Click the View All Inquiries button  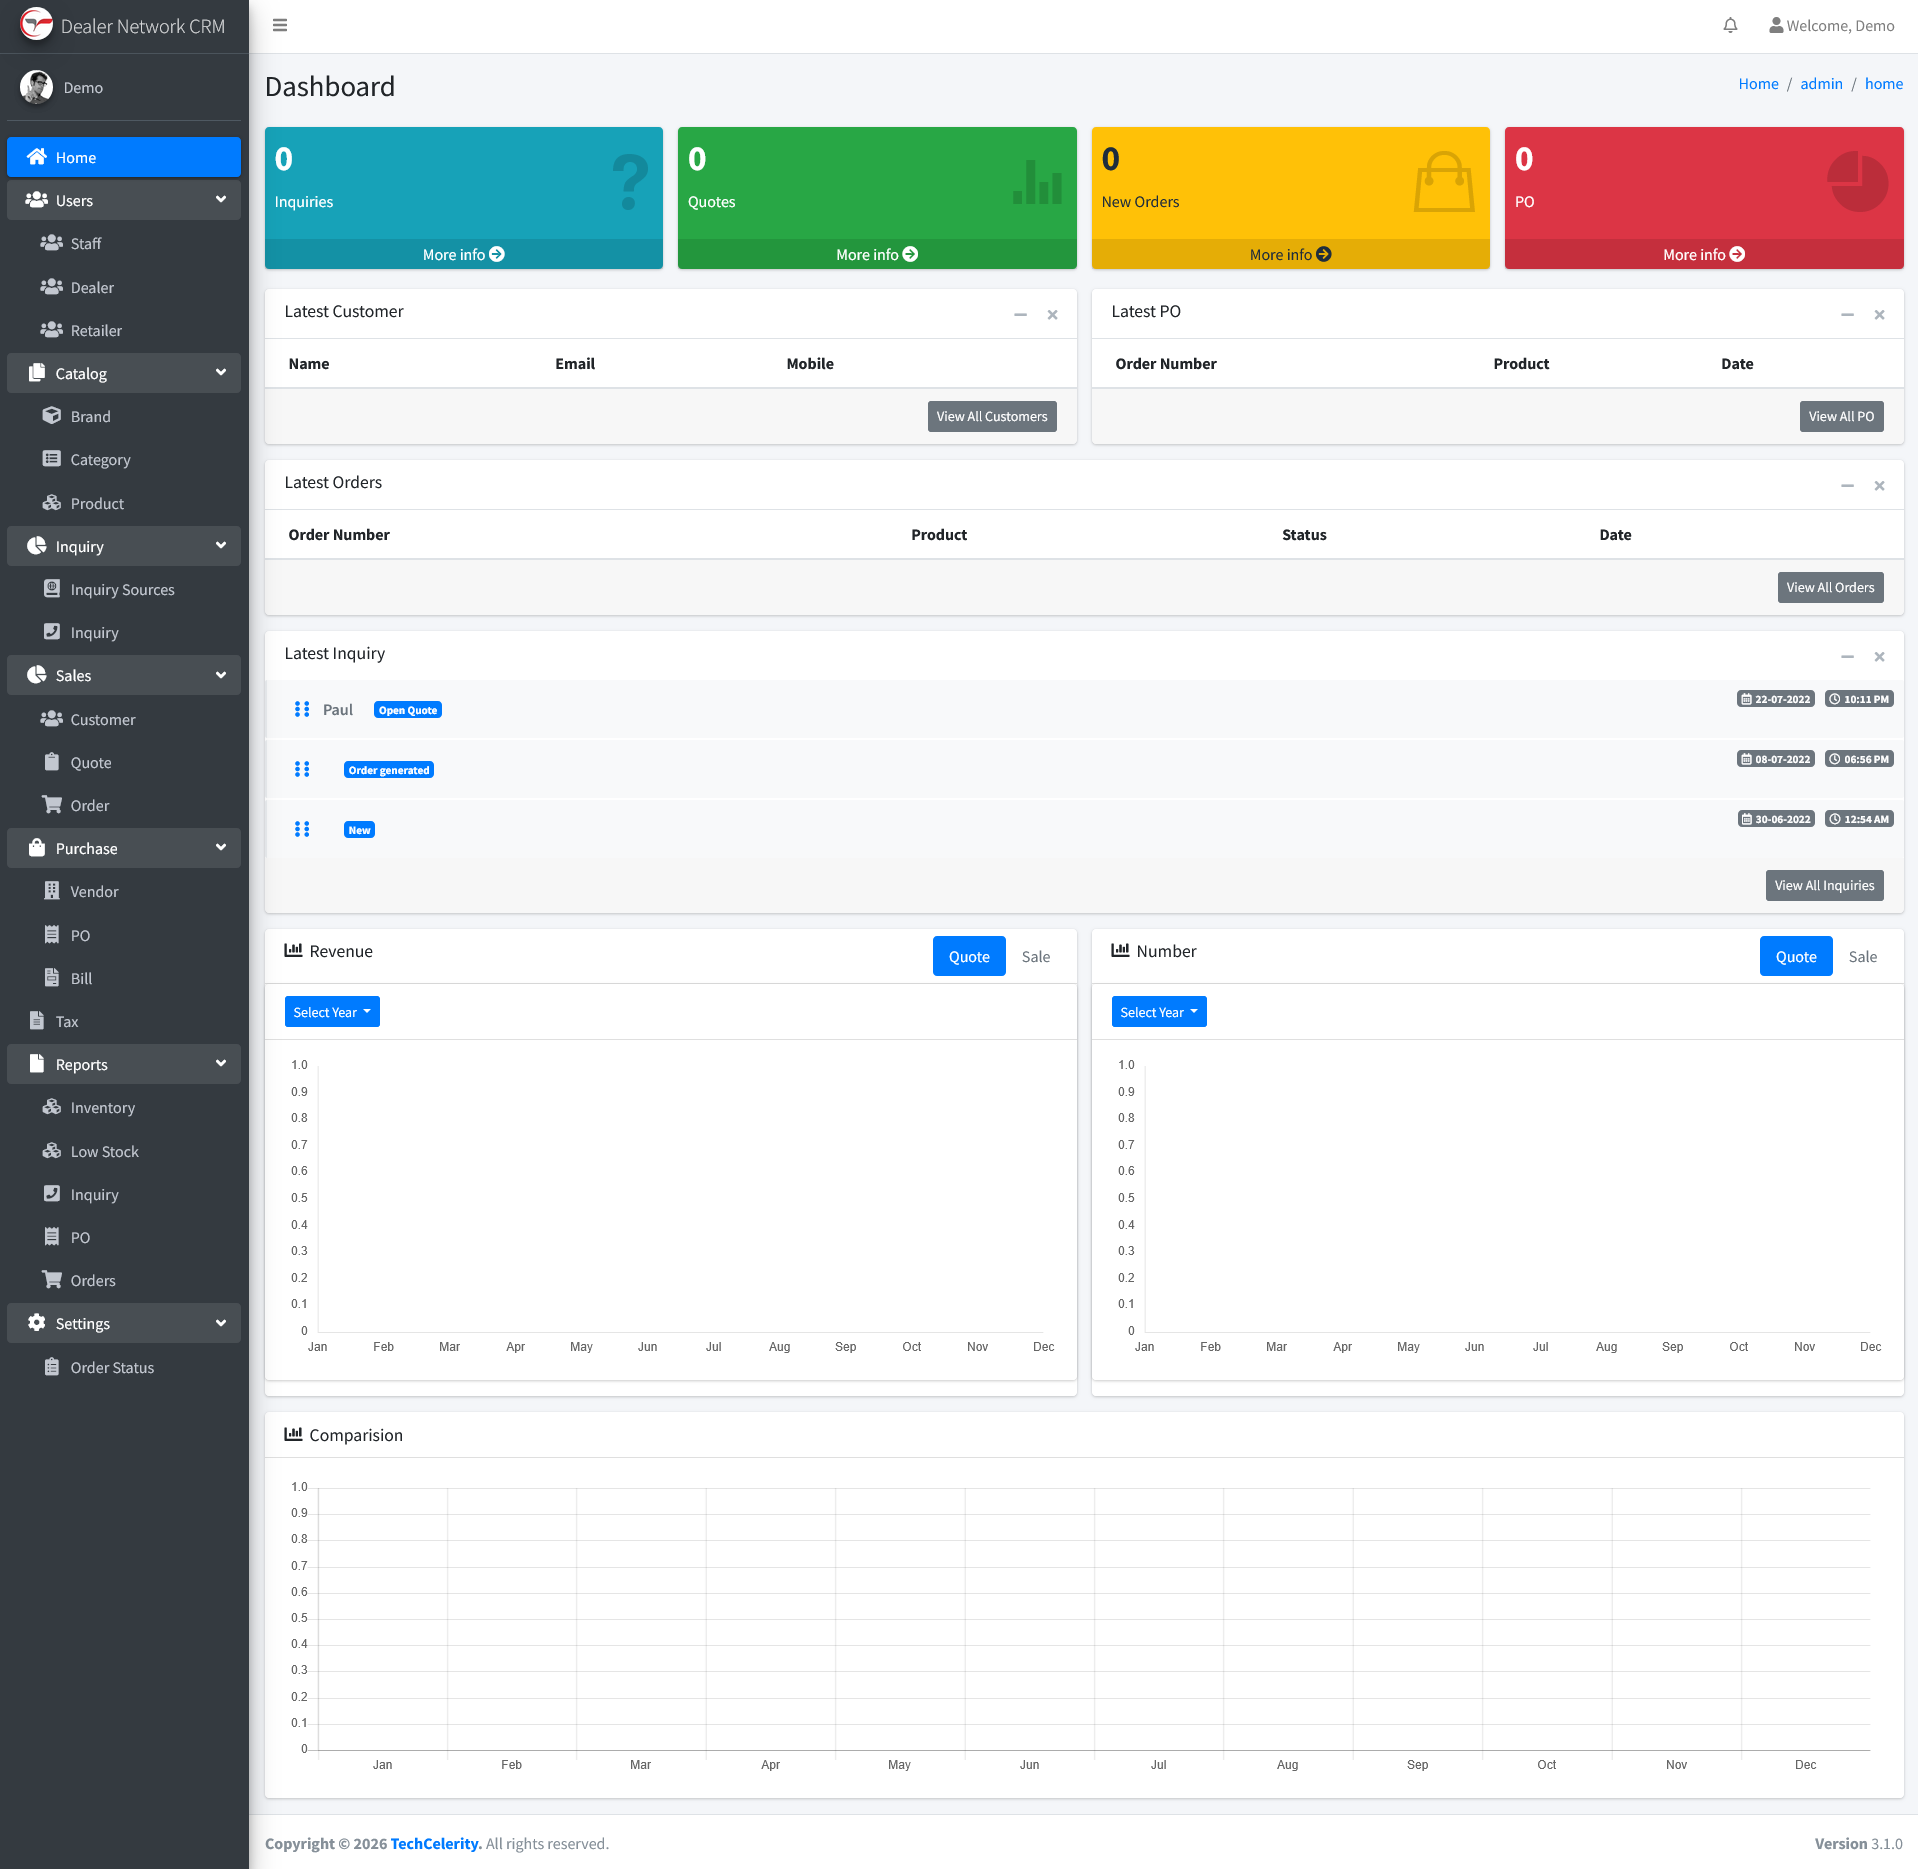point(1824,886)
